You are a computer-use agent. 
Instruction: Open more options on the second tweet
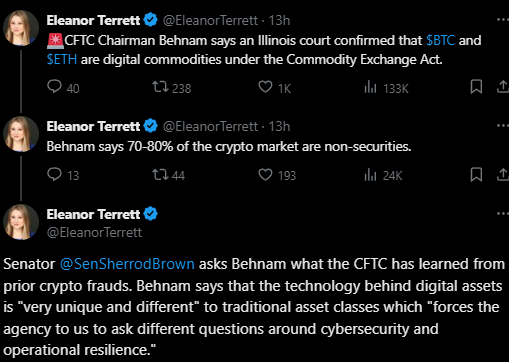click(503, 126)
